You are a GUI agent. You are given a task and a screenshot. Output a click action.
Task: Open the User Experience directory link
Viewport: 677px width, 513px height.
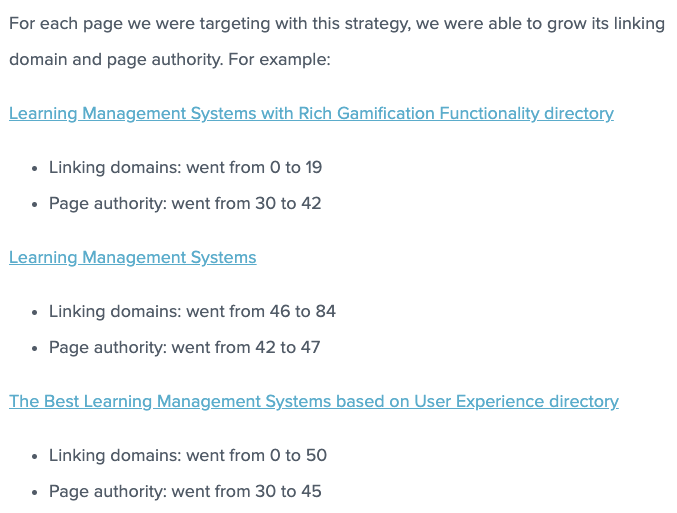(x=314, y=401)
